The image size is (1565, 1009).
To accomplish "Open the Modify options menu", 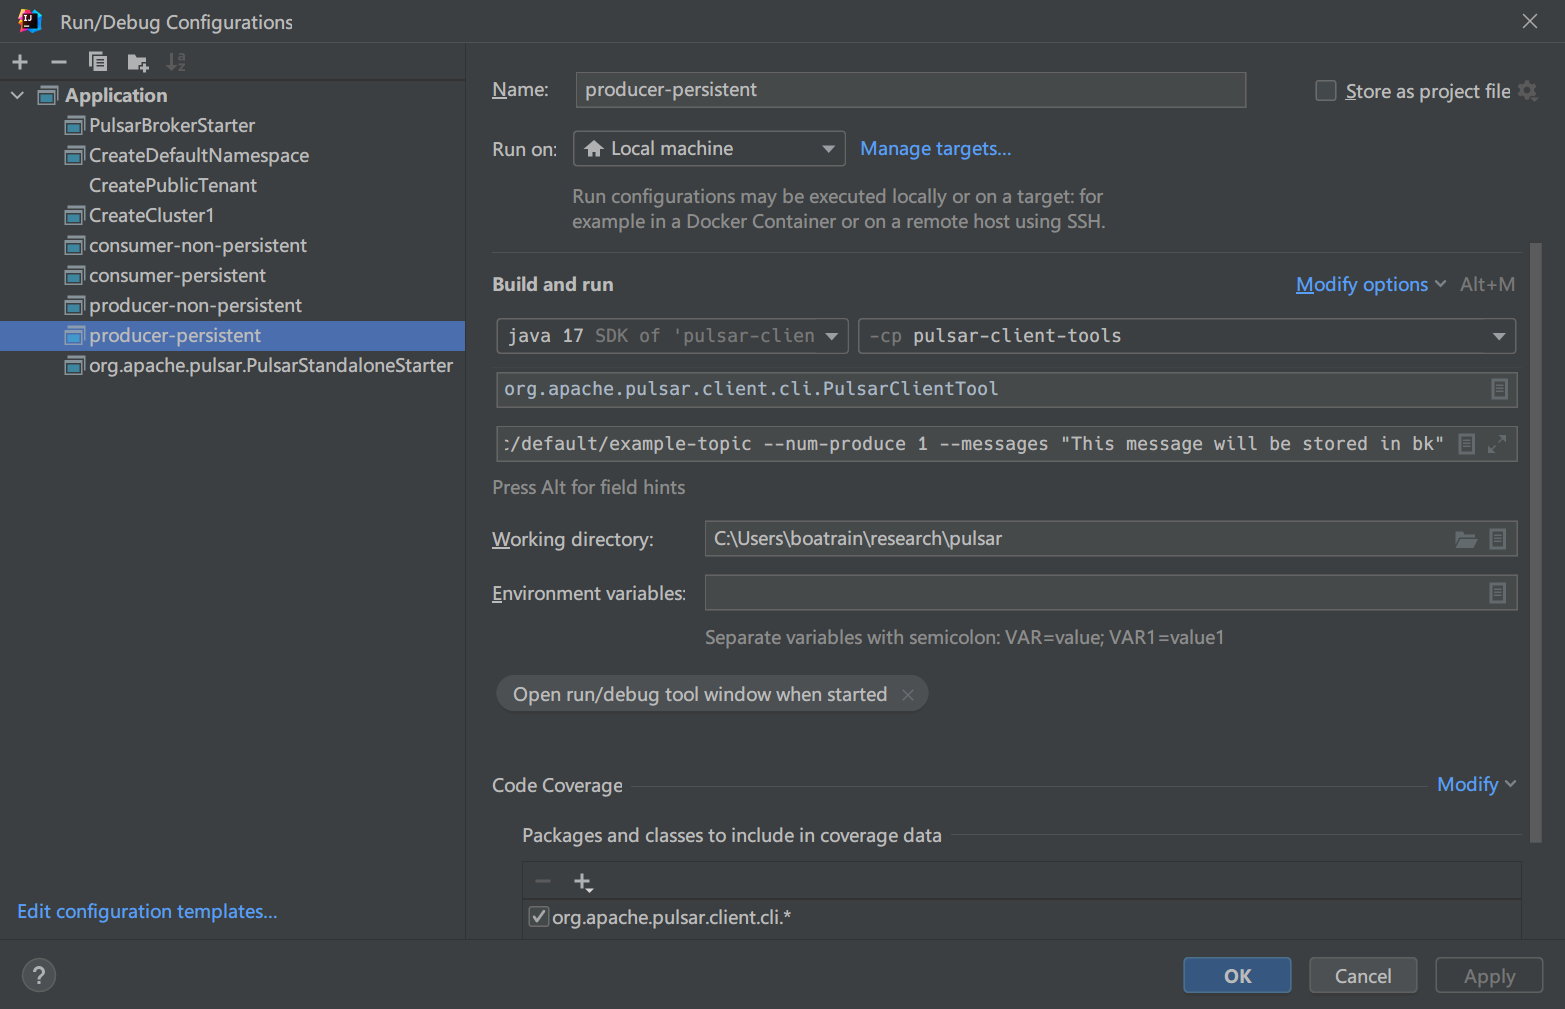I will 1363,284.
